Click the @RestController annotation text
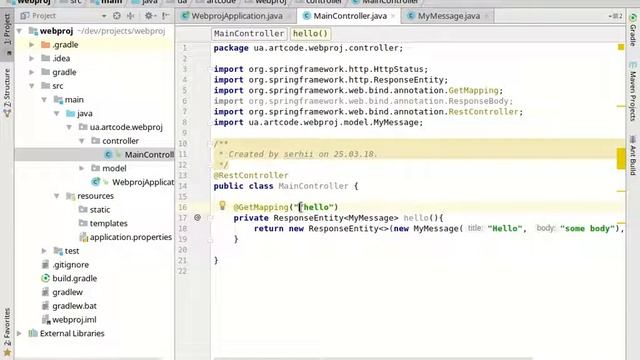Screen dimensions: 640x360 pos(251,175)
